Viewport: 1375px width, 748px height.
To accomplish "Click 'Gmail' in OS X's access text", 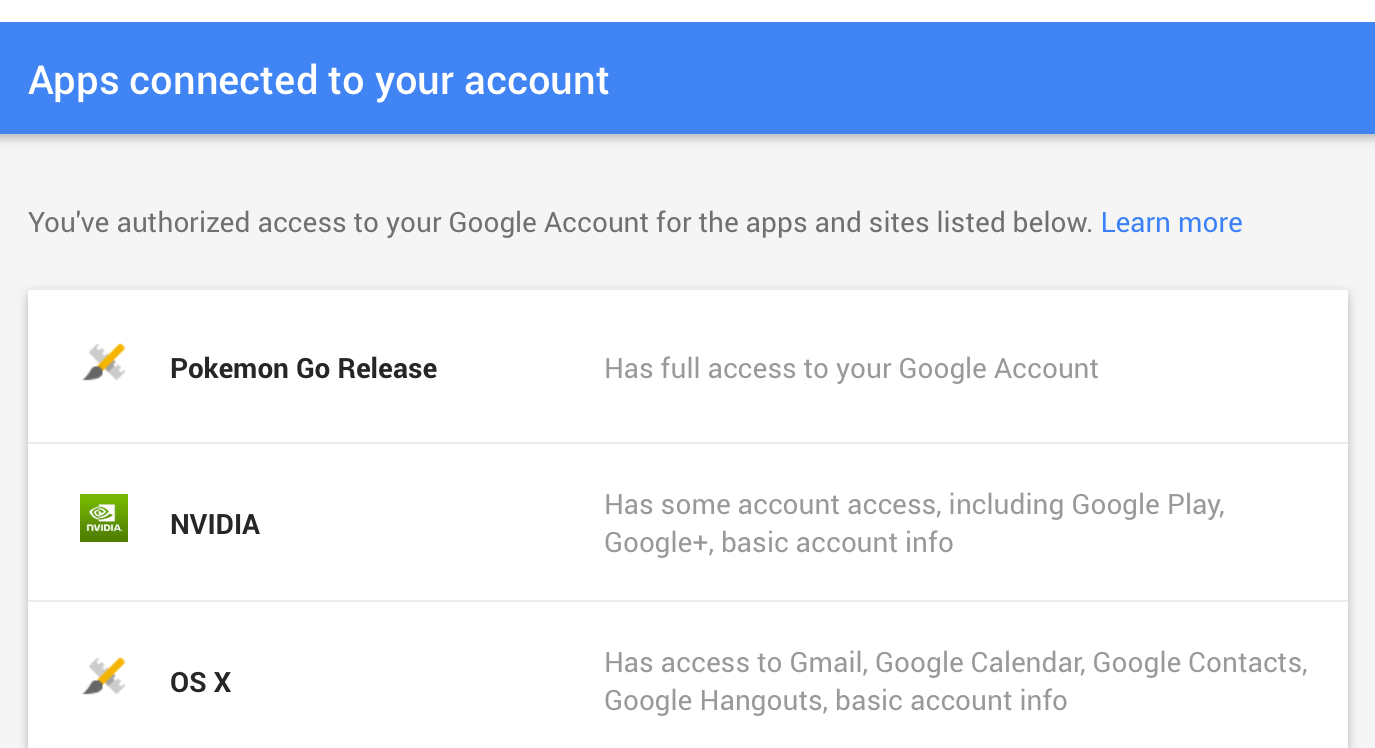I will (825, 662).
